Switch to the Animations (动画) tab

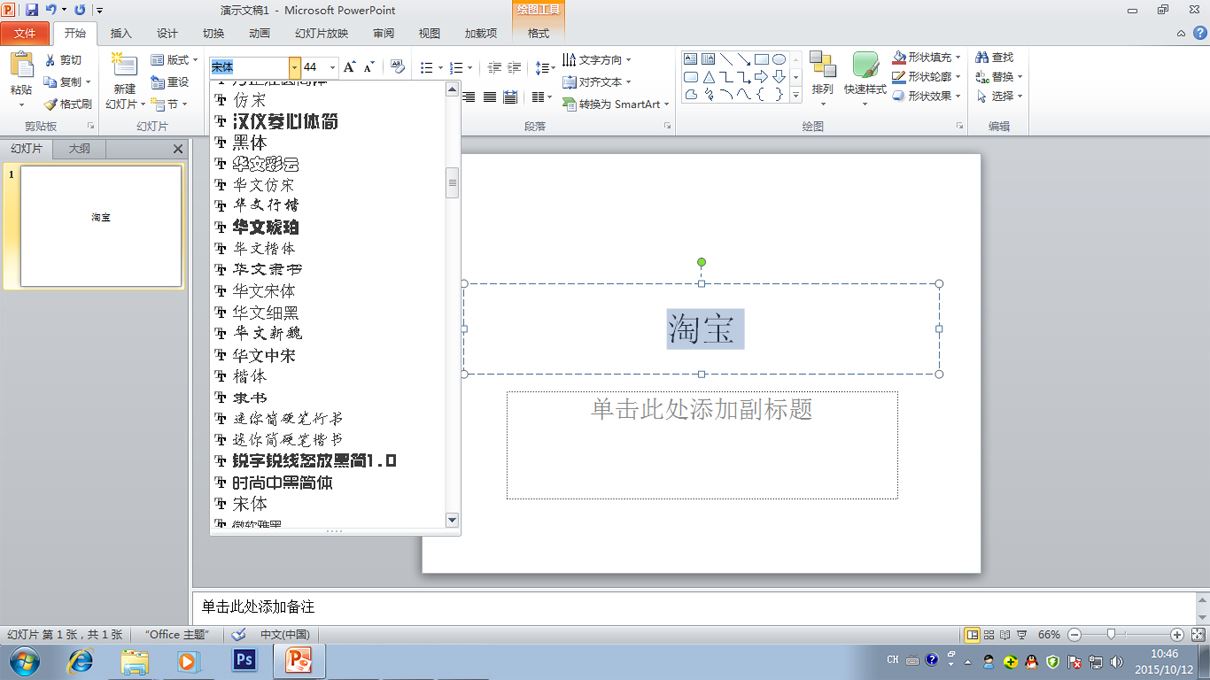259,33
